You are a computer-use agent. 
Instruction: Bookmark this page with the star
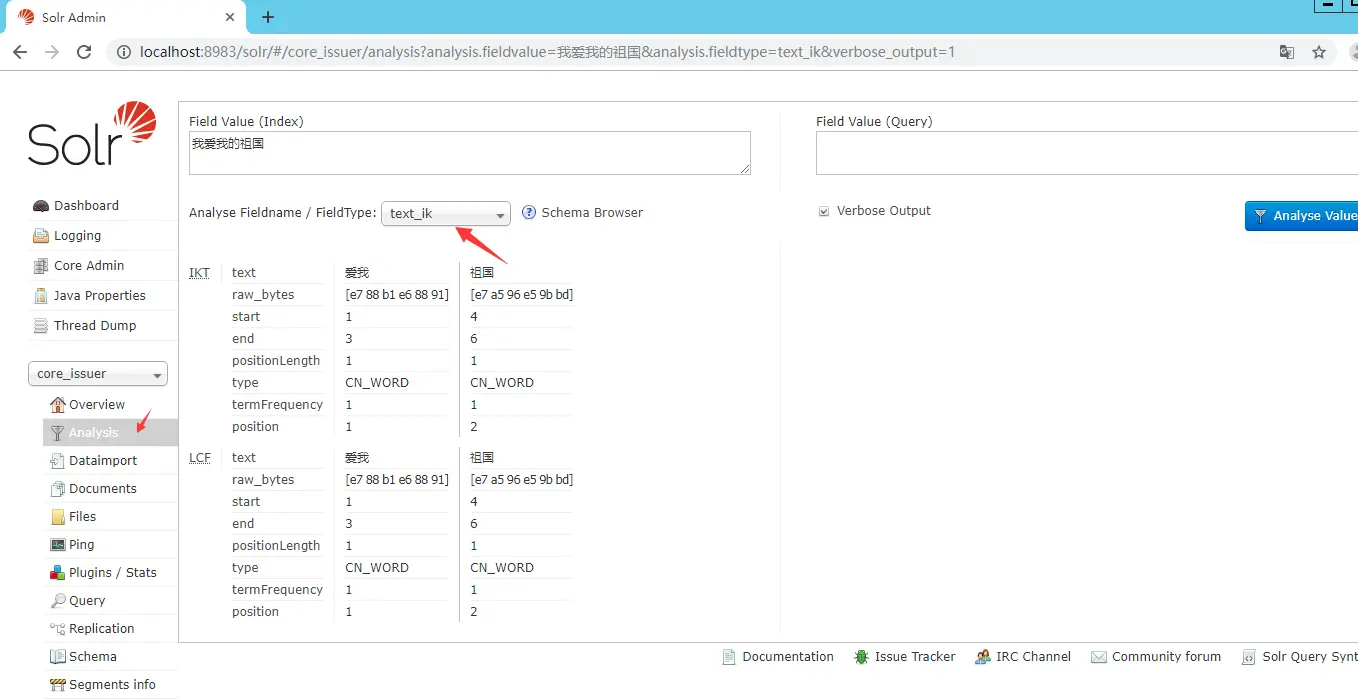tap(1319, 52)
